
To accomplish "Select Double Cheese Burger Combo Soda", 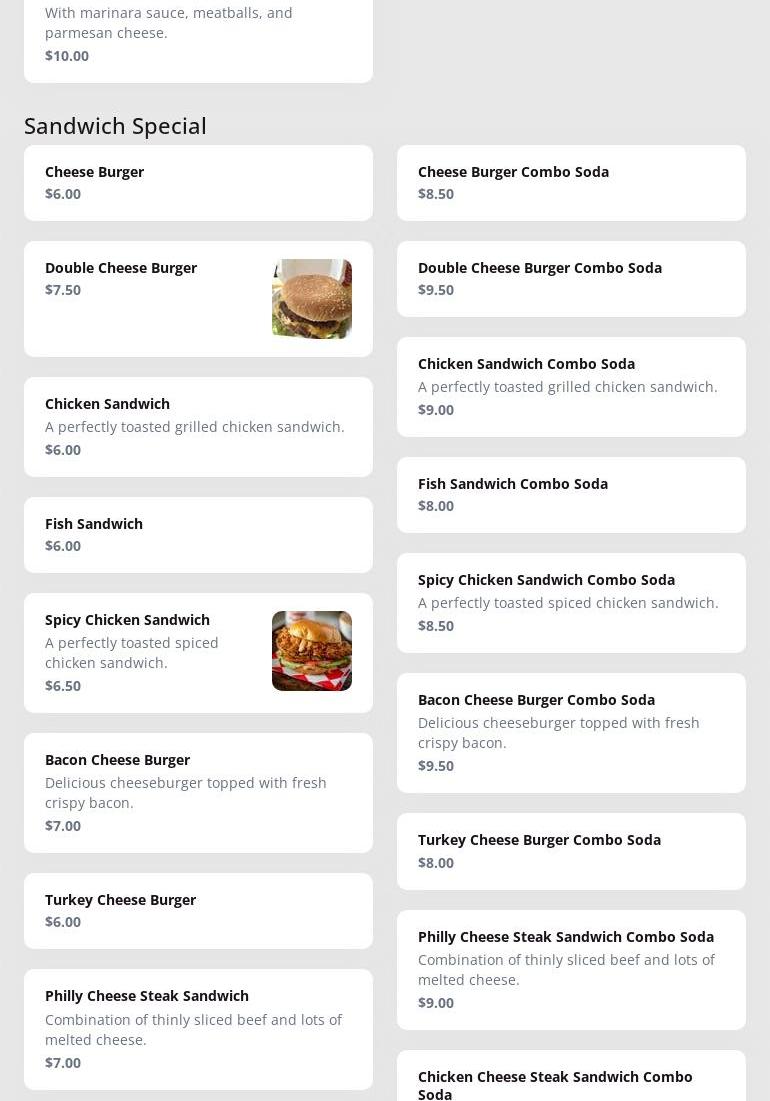I will [571, 279].
